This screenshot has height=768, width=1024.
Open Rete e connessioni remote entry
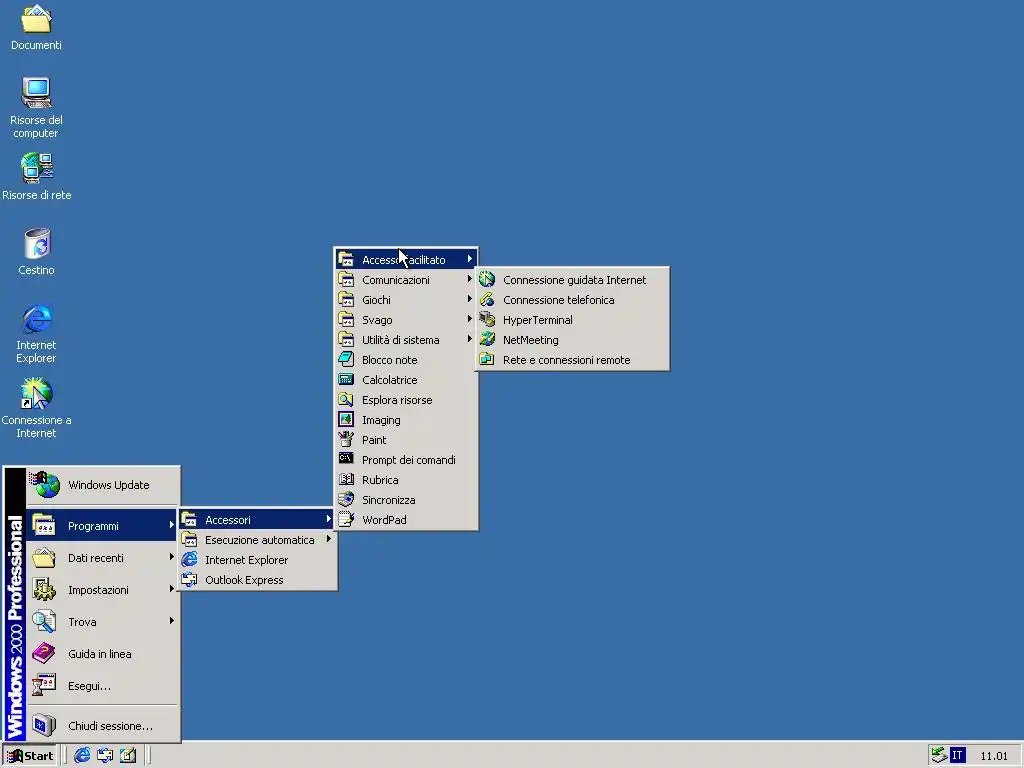[573, 360]
